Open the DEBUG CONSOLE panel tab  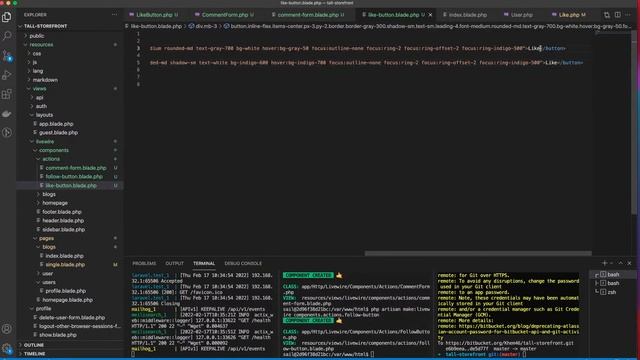[243, 264]
